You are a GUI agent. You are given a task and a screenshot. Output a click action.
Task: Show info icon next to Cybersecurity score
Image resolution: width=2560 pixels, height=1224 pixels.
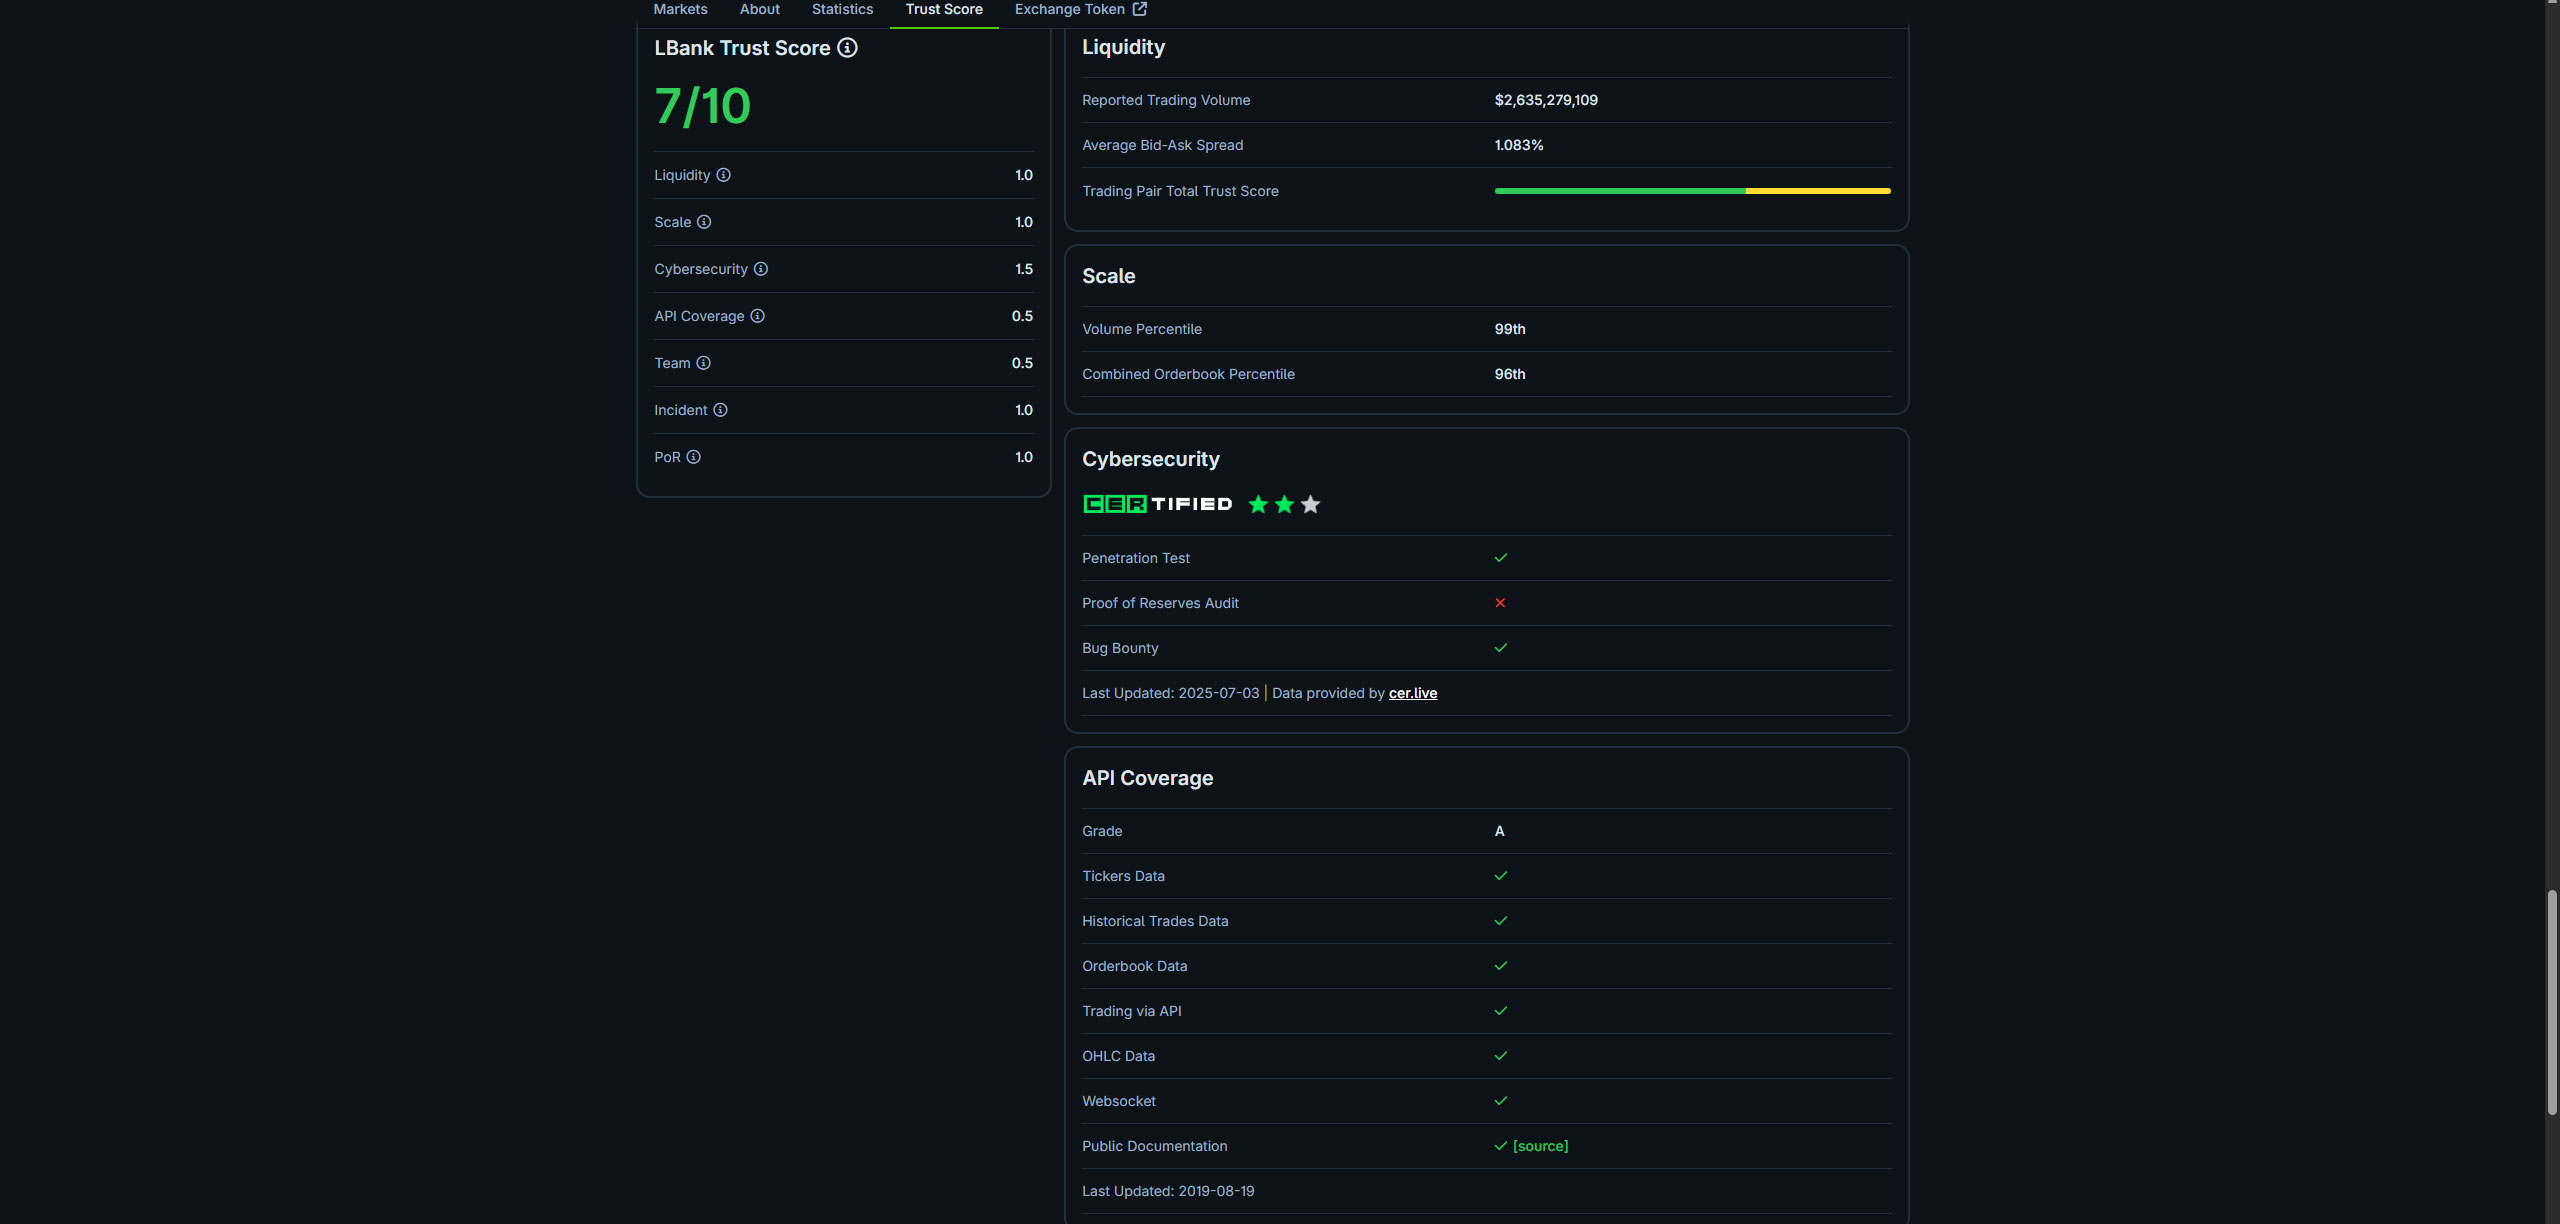(761, 269)
